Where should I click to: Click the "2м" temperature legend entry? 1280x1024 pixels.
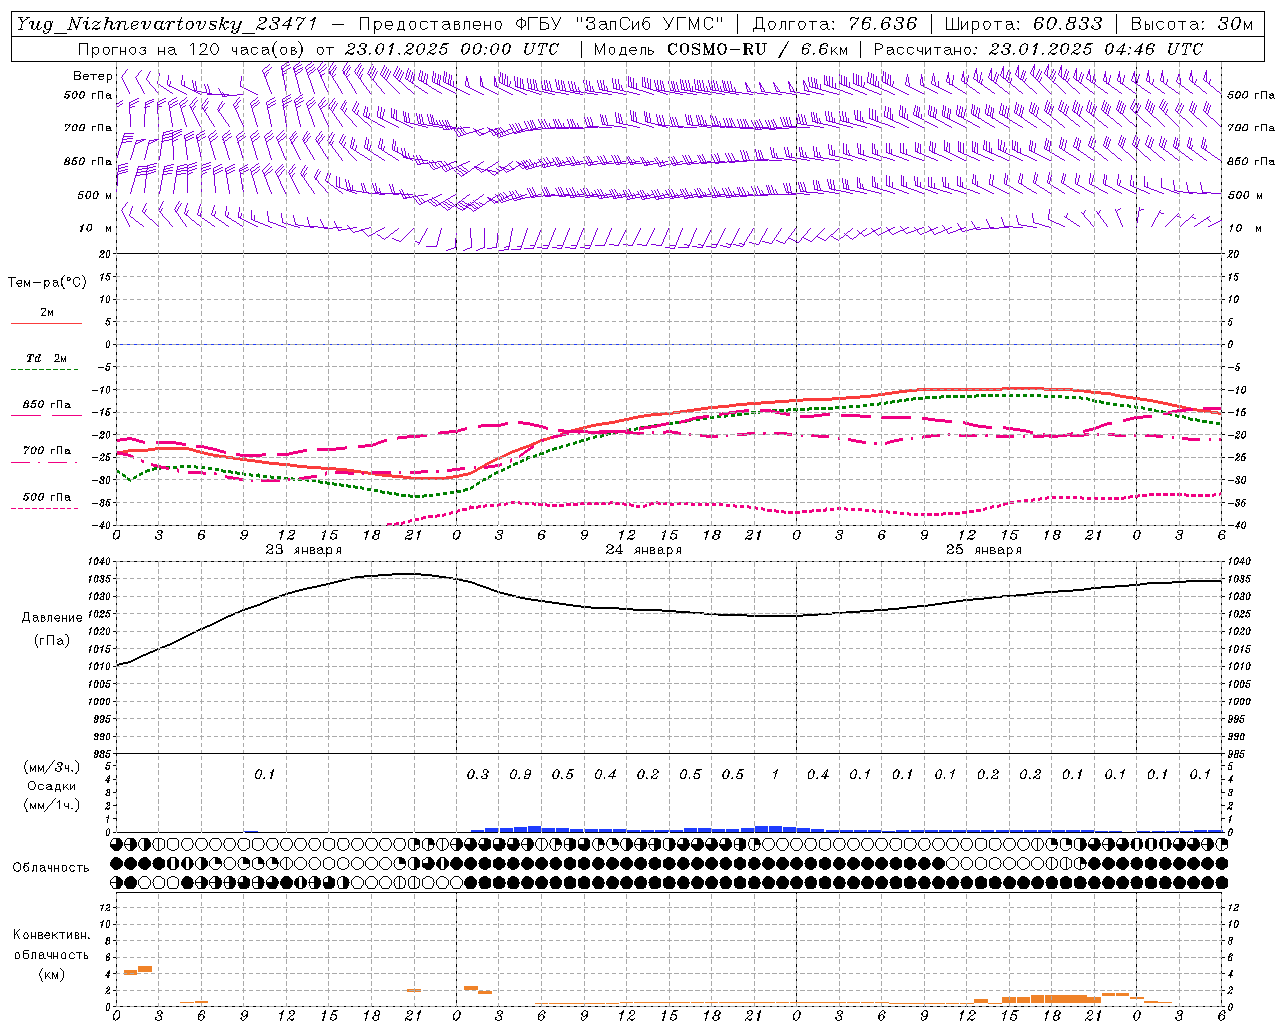pyautogui.click(x=47, y=313)
